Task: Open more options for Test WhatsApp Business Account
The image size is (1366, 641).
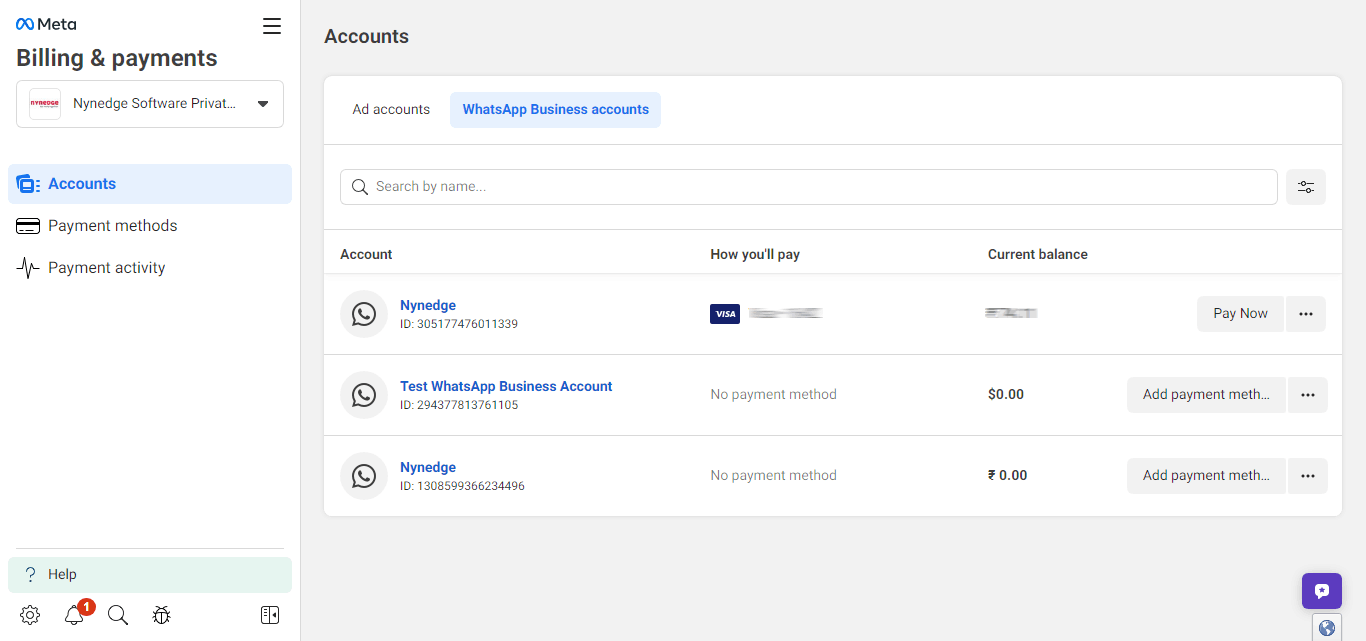Action: pos(1308,395)
